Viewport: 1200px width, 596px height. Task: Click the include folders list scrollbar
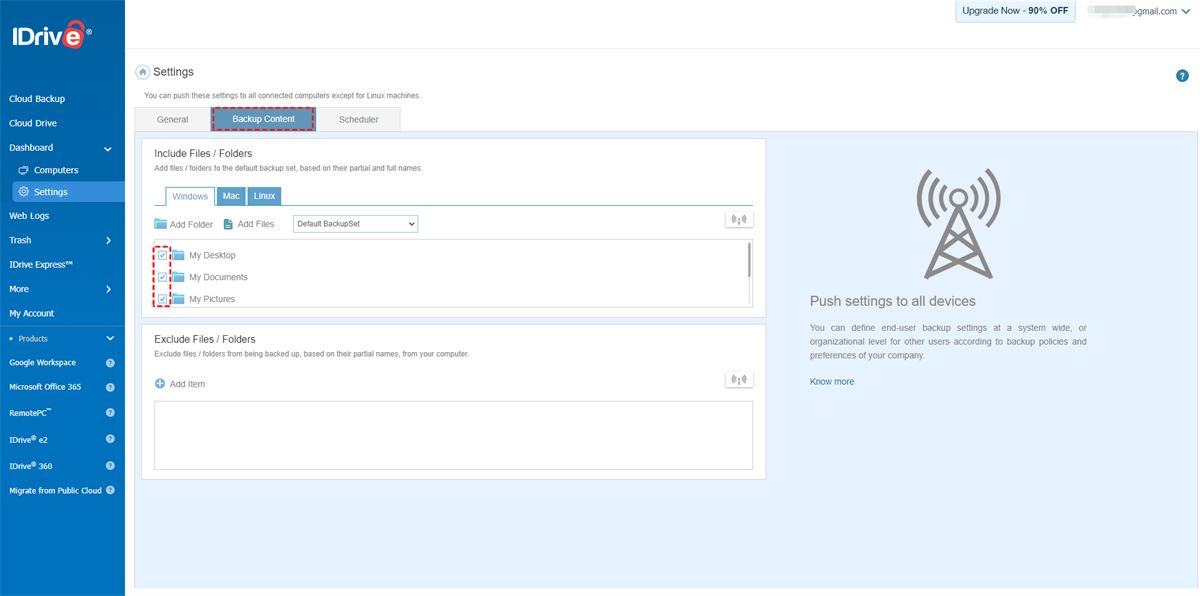pyautogui.click(x=749, y=260)
